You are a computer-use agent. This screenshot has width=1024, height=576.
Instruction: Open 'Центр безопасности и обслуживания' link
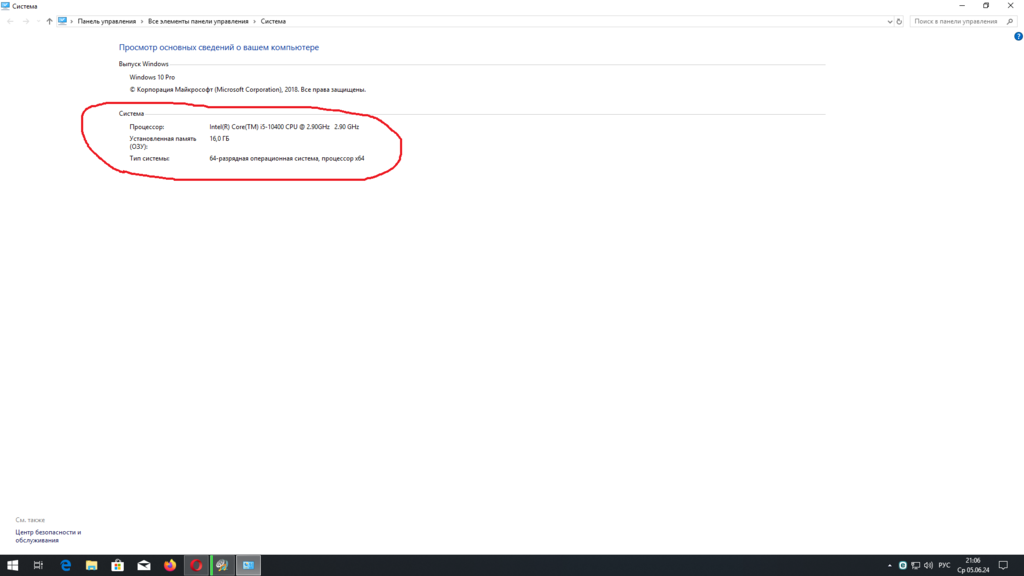[x=48, y=536]
